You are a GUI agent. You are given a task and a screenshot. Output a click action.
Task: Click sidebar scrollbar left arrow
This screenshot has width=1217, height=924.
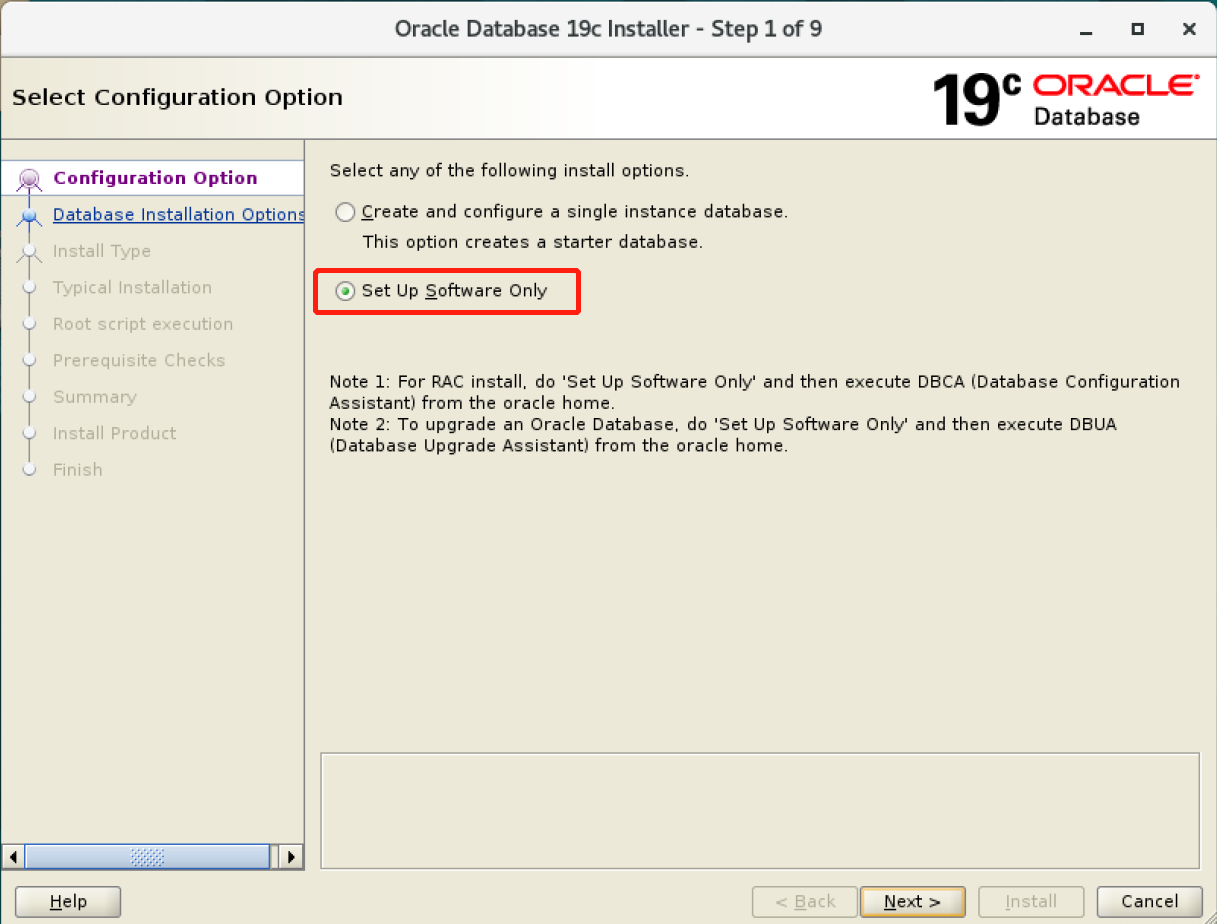click(x=13, y=857)
